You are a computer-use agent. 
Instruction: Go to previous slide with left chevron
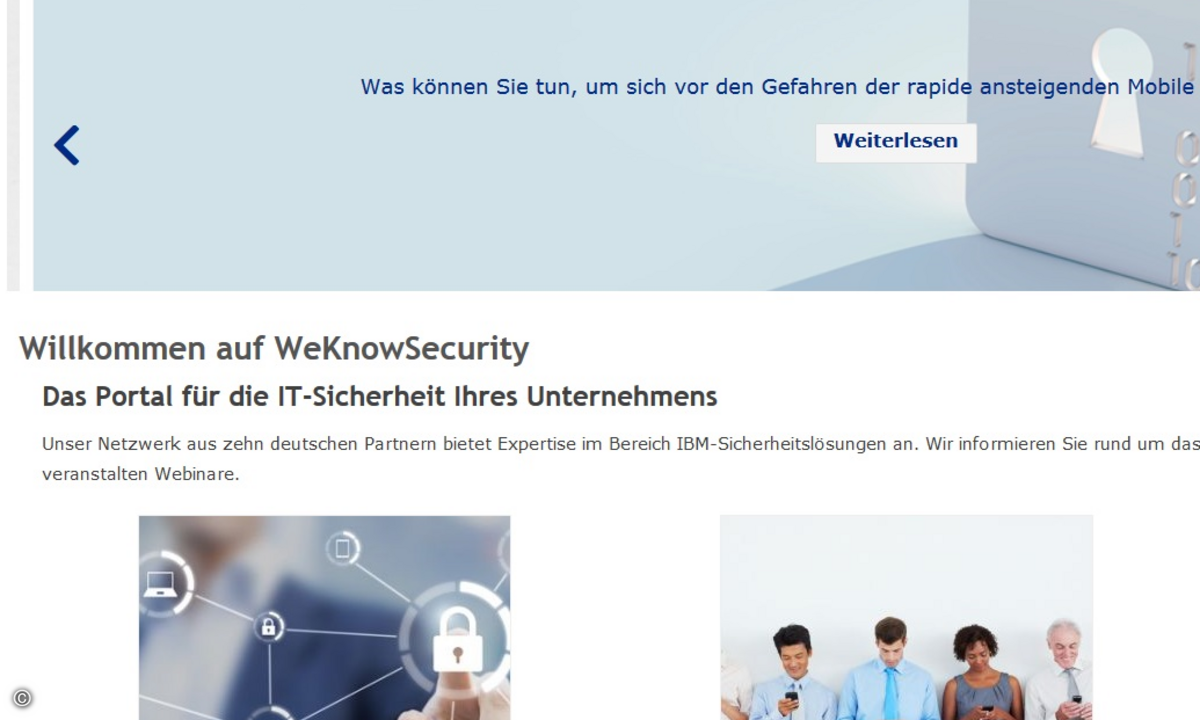(67, 145)
